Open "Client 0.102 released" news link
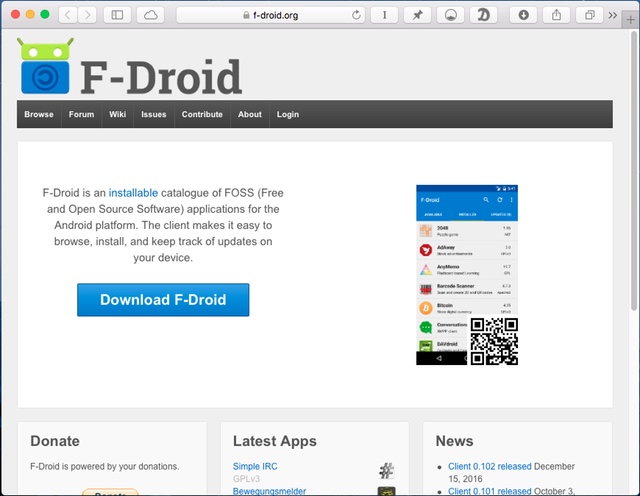The width and height of the screenshot is (640, 496). (x=489, y=466)
